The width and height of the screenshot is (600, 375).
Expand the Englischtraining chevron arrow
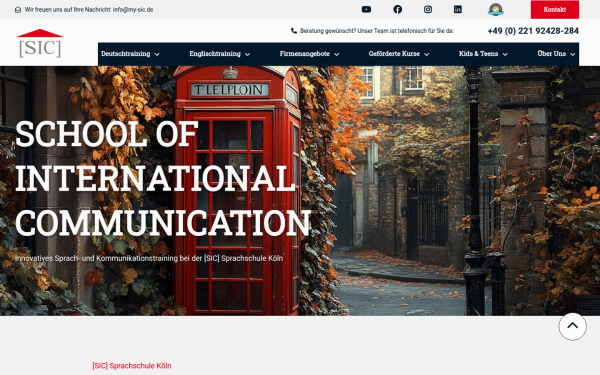248,54
